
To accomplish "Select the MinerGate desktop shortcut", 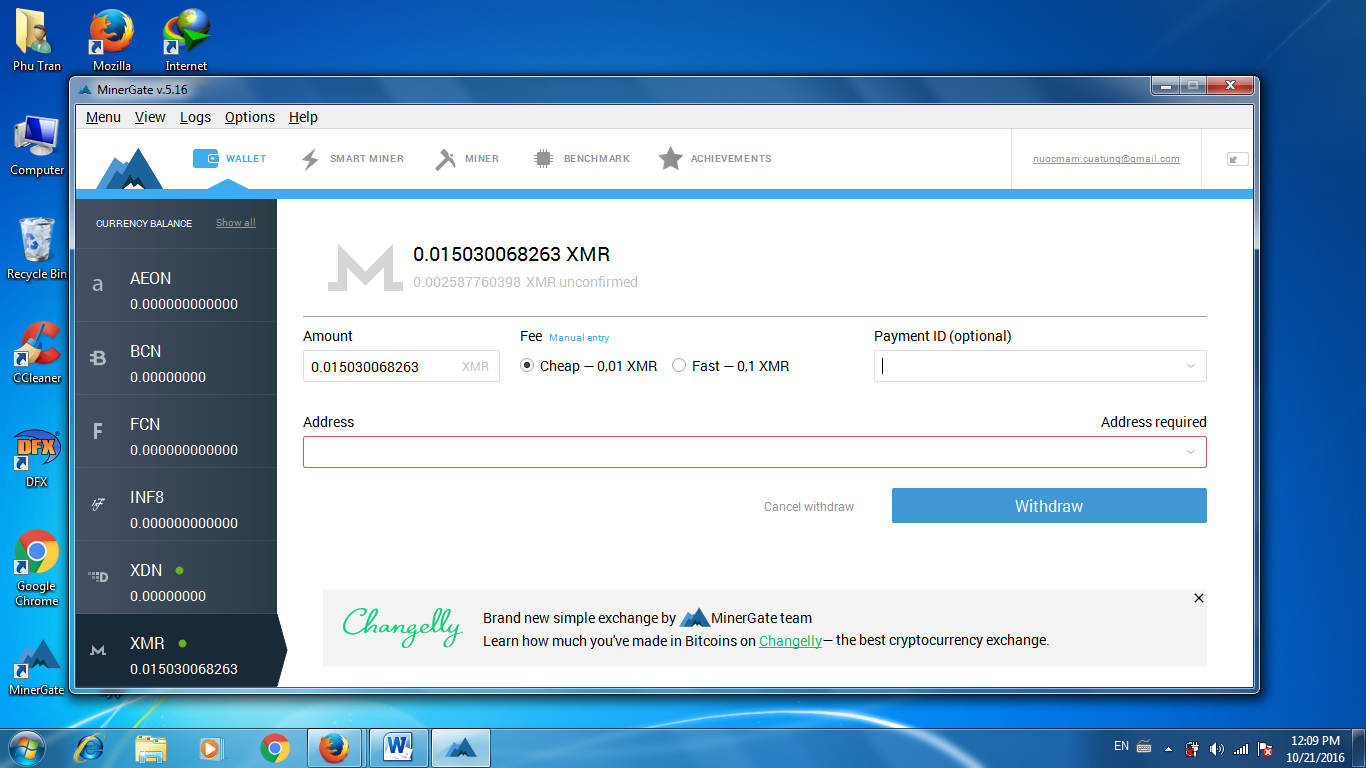I will click(x=37, y=667).
